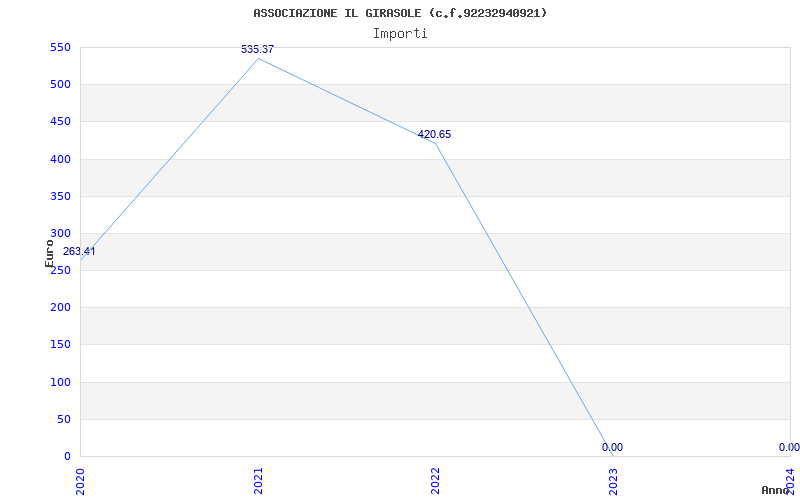Click the 0.00 label at 2023
The width and height of the screenshot is (800, 500).
click(612, 447)
